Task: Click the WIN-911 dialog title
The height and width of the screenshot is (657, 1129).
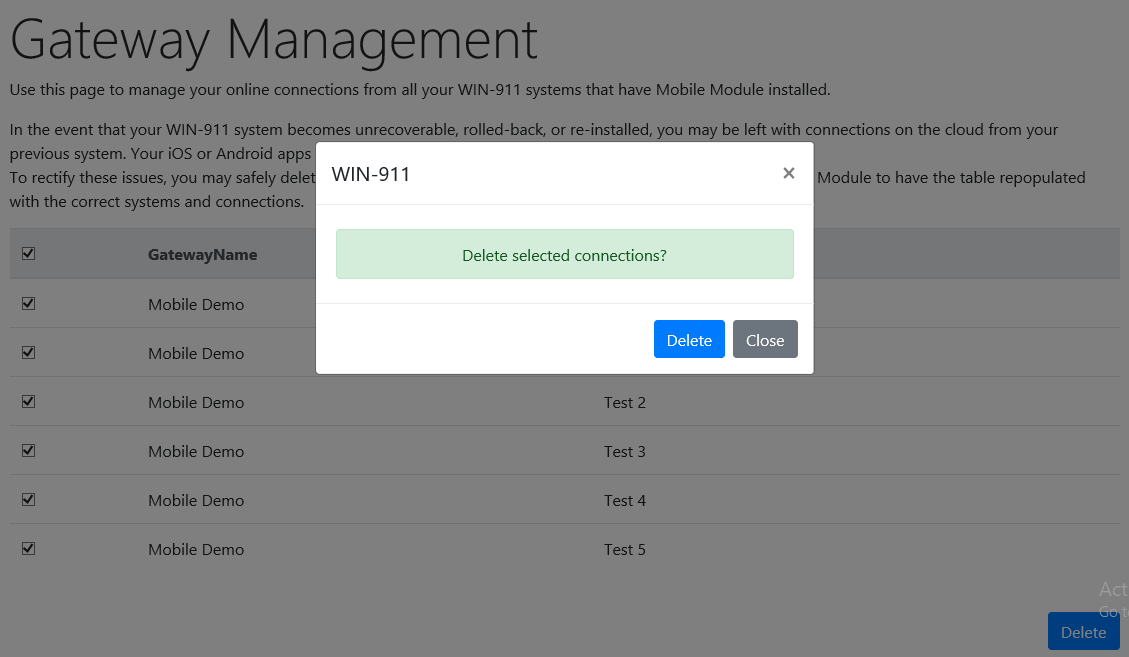Action: click(x=371, y=174)
